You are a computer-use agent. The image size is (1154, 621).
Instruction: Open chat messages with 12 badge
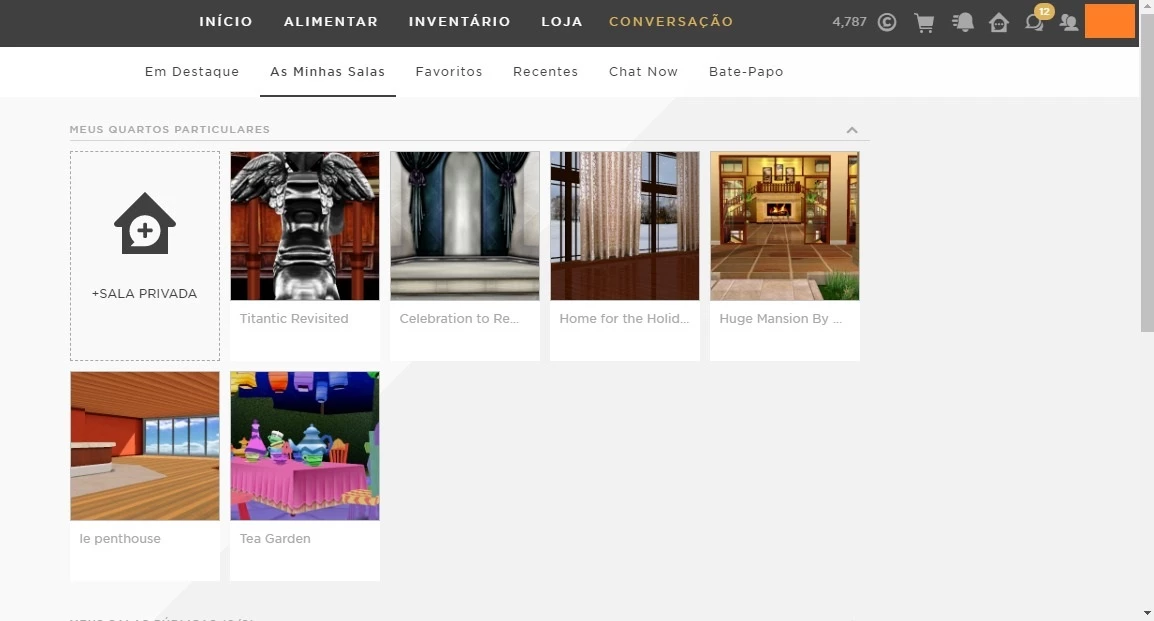coord(1037,20)
